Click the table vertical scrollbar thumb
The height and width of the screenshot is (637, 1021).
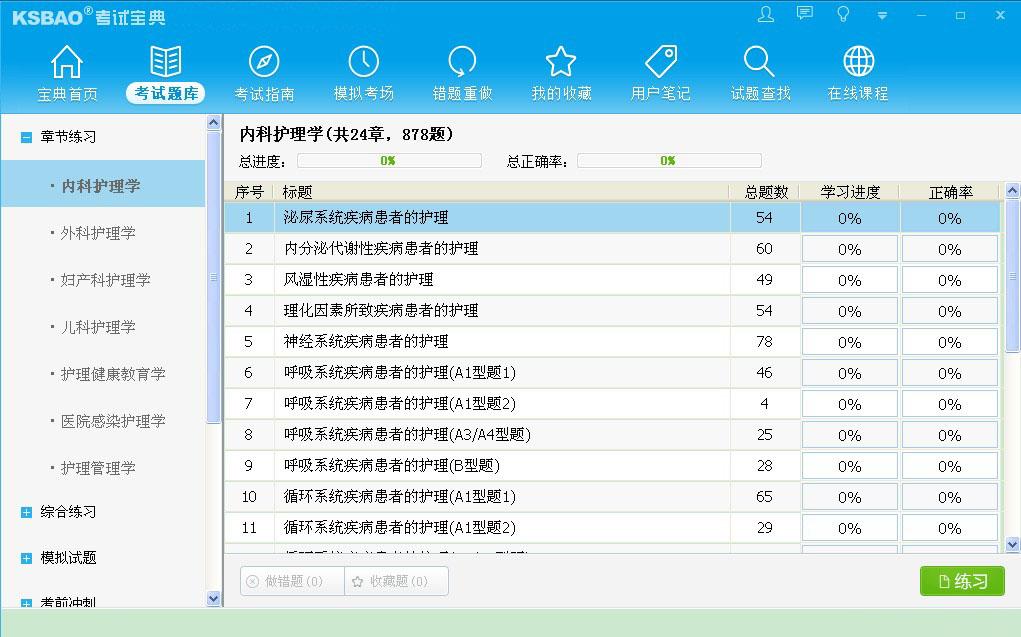point(1013,276)
